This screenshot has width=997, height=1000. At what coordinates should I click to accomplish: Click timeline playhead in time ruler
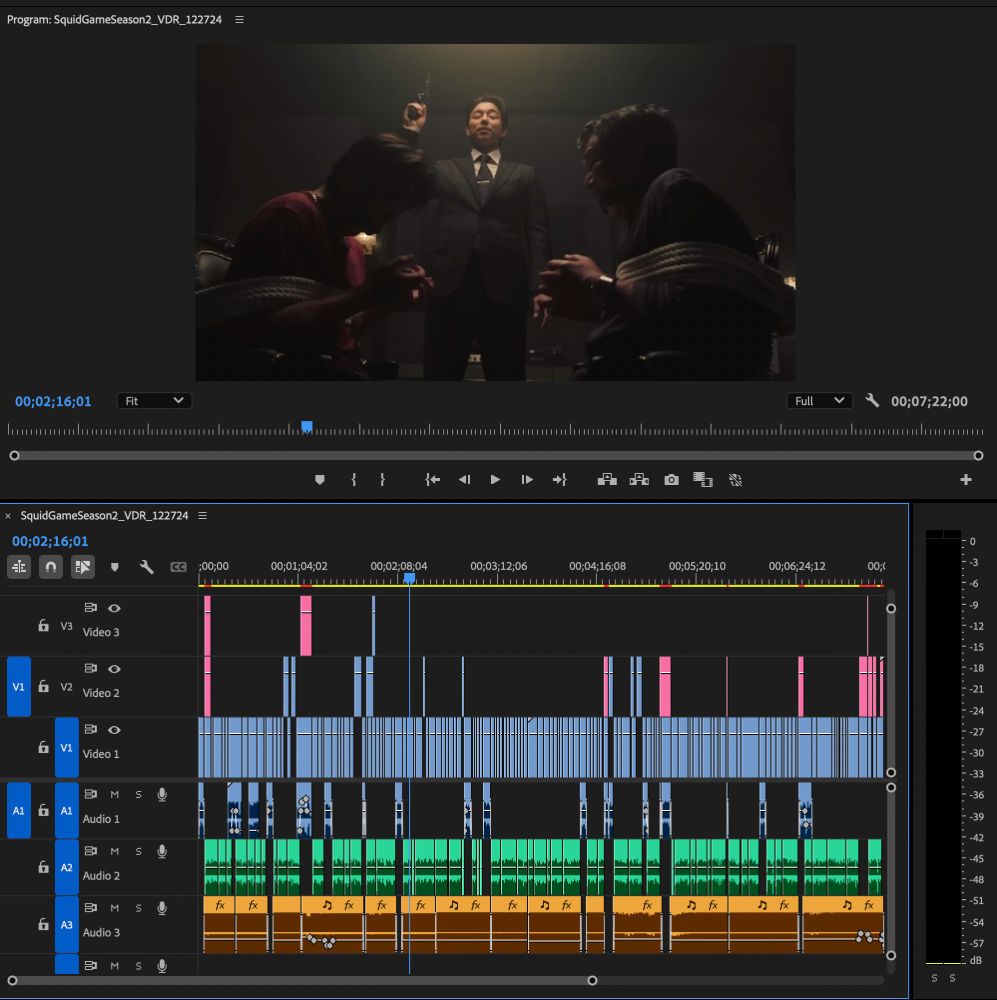tap(410, 578)
